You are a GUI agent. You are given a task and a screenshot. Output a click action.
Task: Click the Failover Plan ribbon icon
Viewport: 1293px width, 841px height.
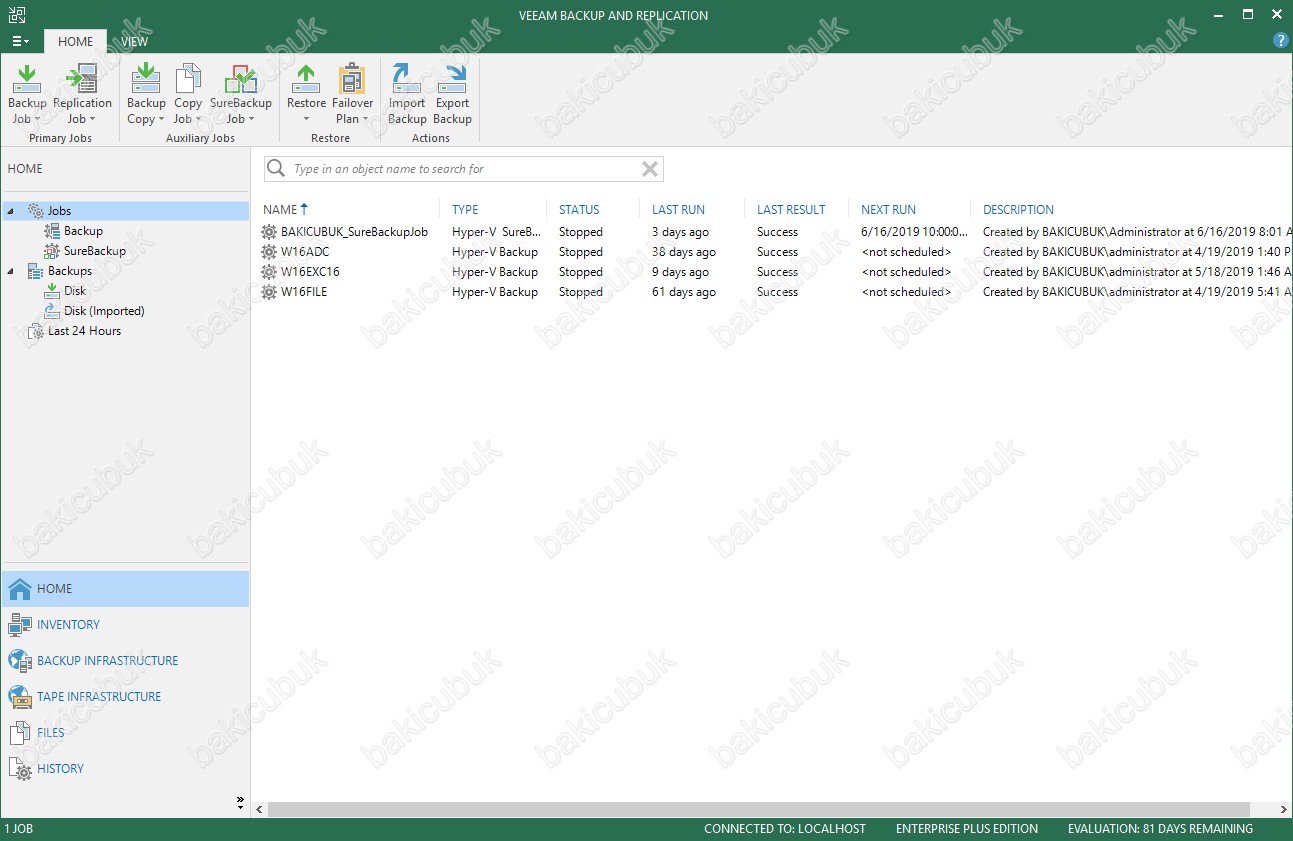click(x=352, y=78)
